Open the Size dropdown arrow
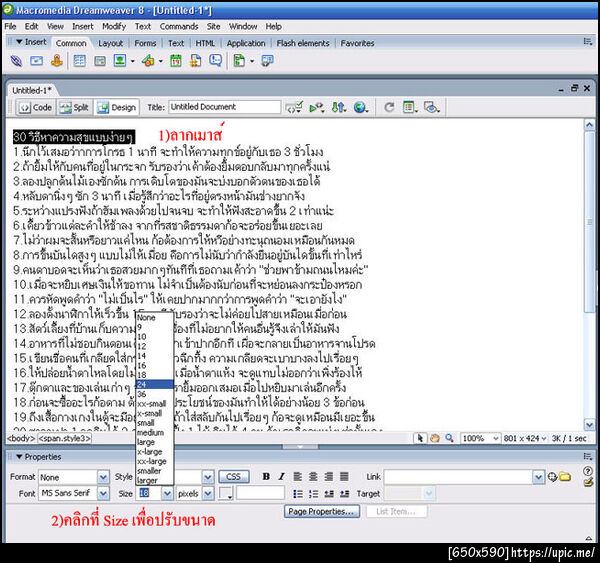 tap(167, 494)
